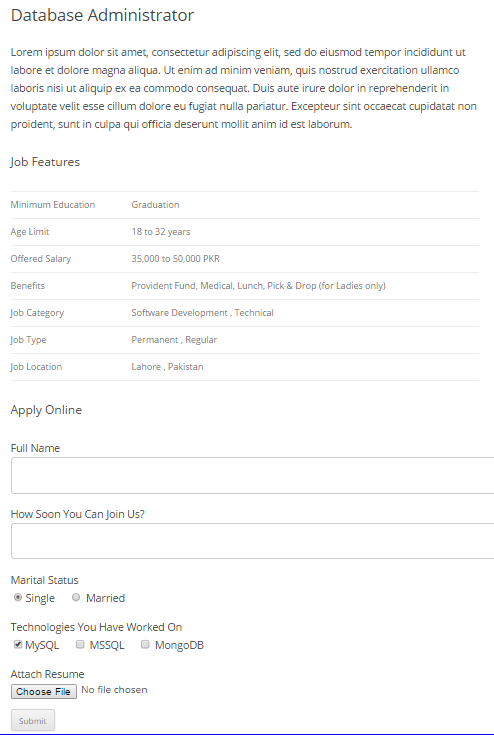This screenshot has width=494, height=735.
Task: Focus the How Soon You Can Join Us field
Action: click(x=253, y=541)
